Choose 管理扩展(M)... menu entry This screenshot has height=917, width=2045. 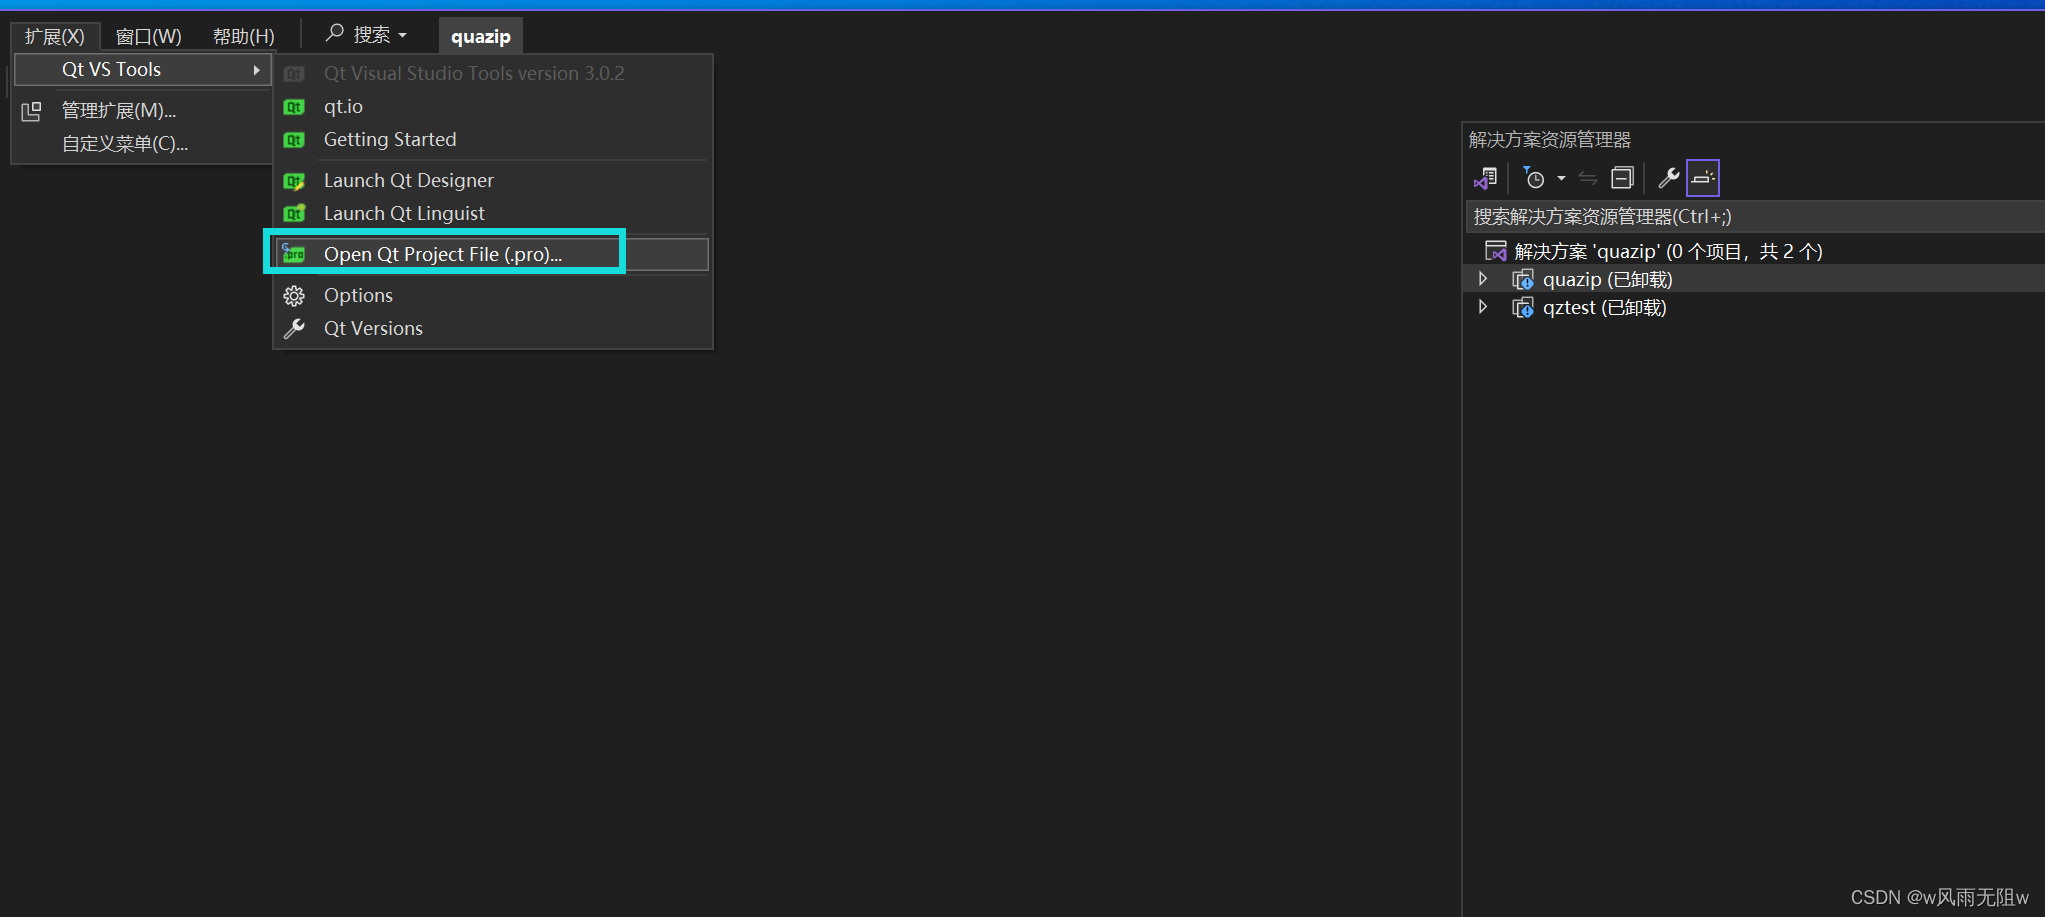119,110
